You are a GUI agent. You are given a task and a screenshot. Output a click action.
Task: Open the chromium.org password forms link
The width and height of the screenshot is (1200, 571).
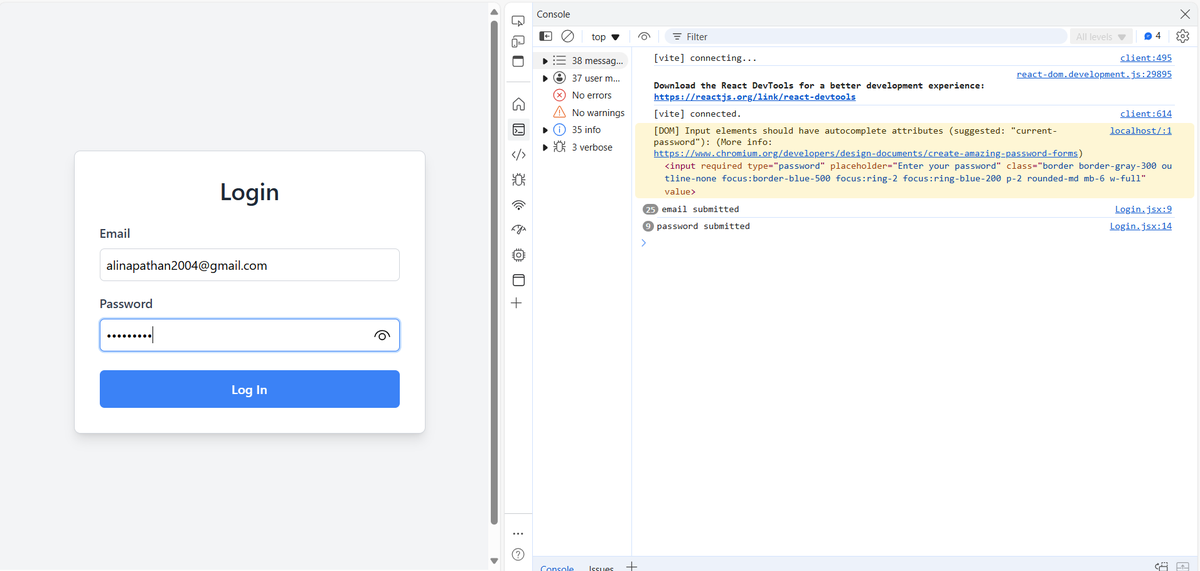tap(867, 154)
